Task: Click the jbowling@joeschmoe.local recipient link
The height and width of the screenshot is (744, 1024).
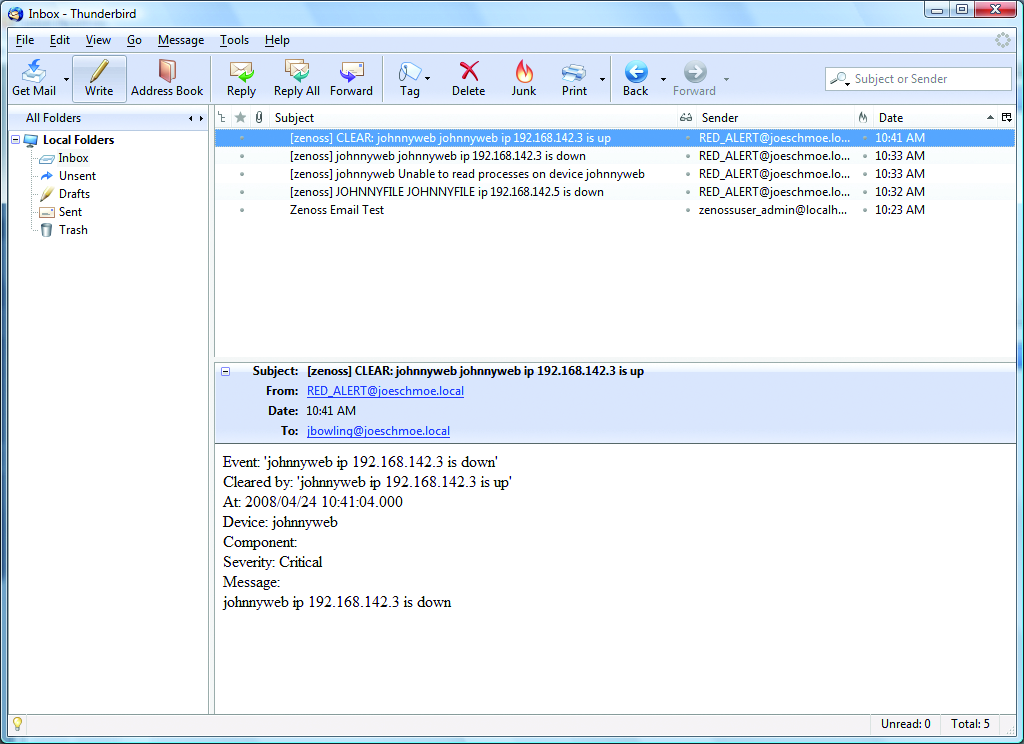Action: click(378, 431)
